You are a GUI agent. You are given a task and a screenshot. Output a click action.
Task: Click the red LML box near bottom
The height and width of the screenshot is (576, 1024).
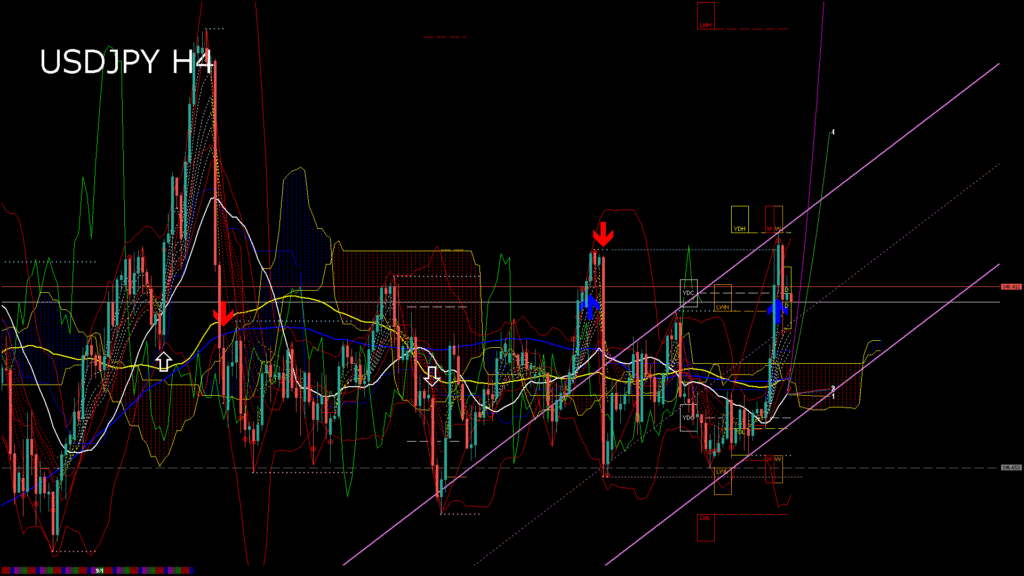[705, 526]
